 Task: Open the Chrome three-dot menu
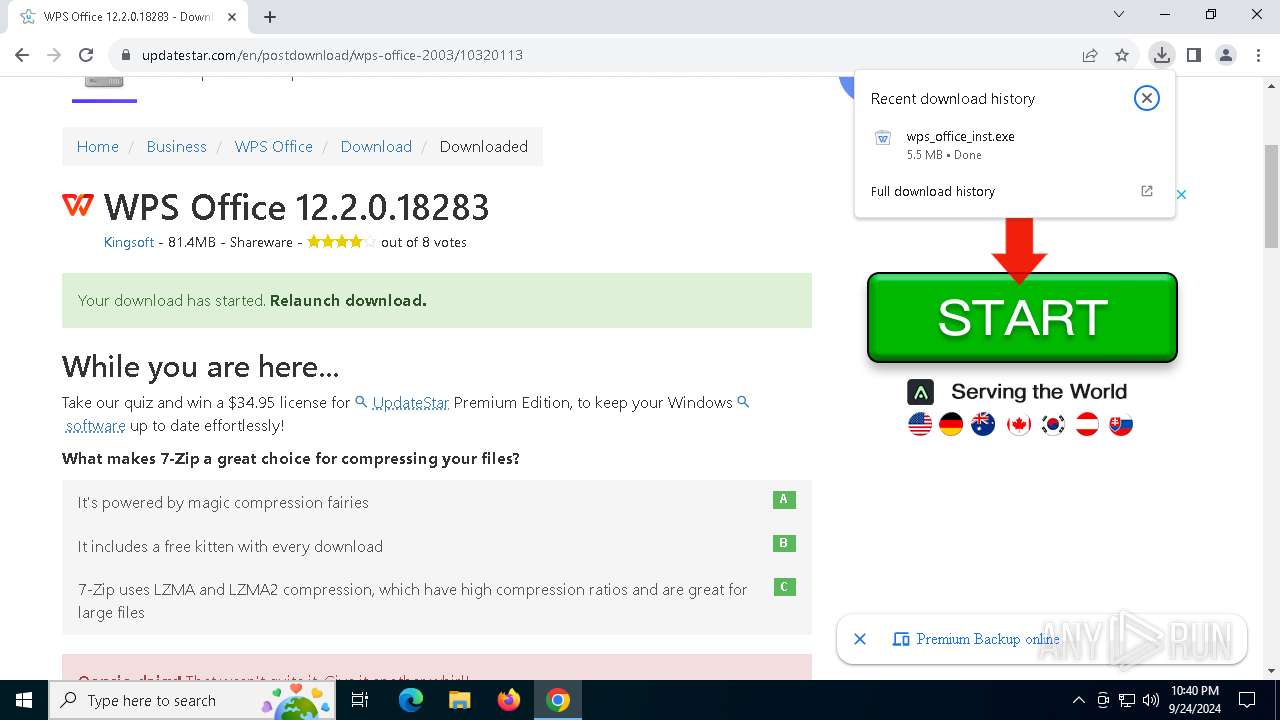(x=1258, y=55)
